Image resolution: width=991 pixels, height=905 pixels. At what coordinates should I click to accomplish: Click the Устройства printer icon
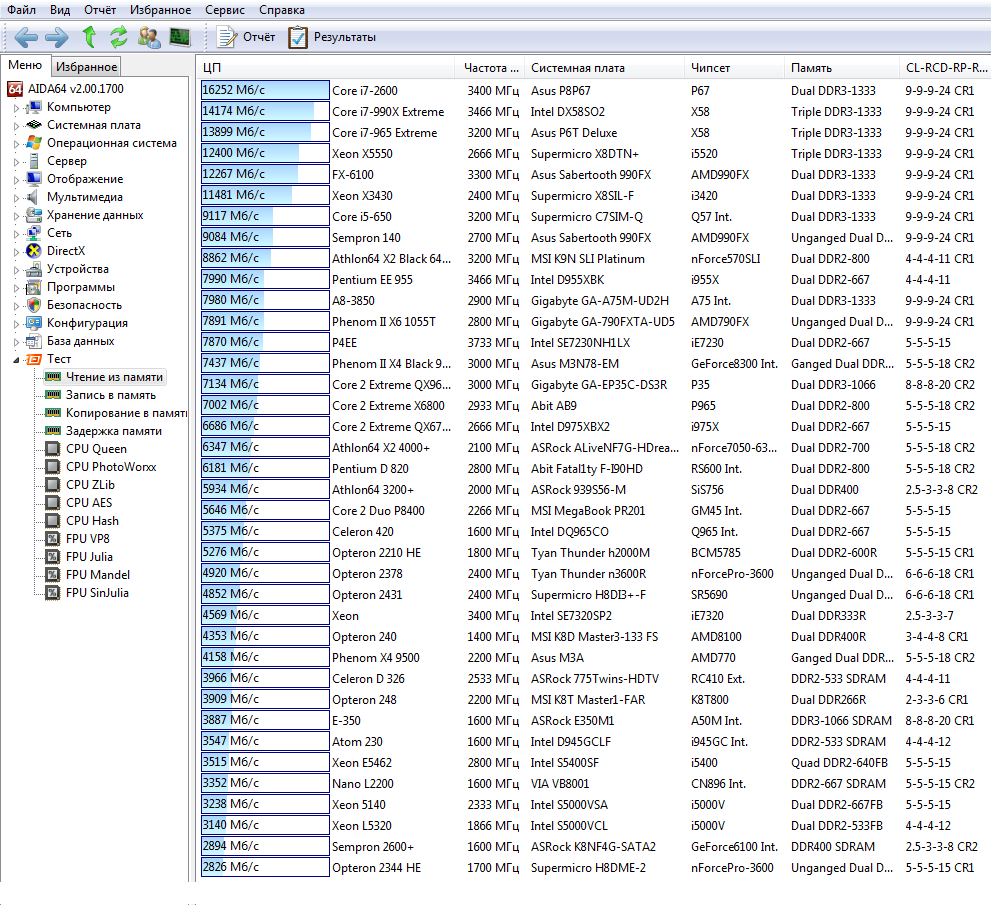pos(33,269)
